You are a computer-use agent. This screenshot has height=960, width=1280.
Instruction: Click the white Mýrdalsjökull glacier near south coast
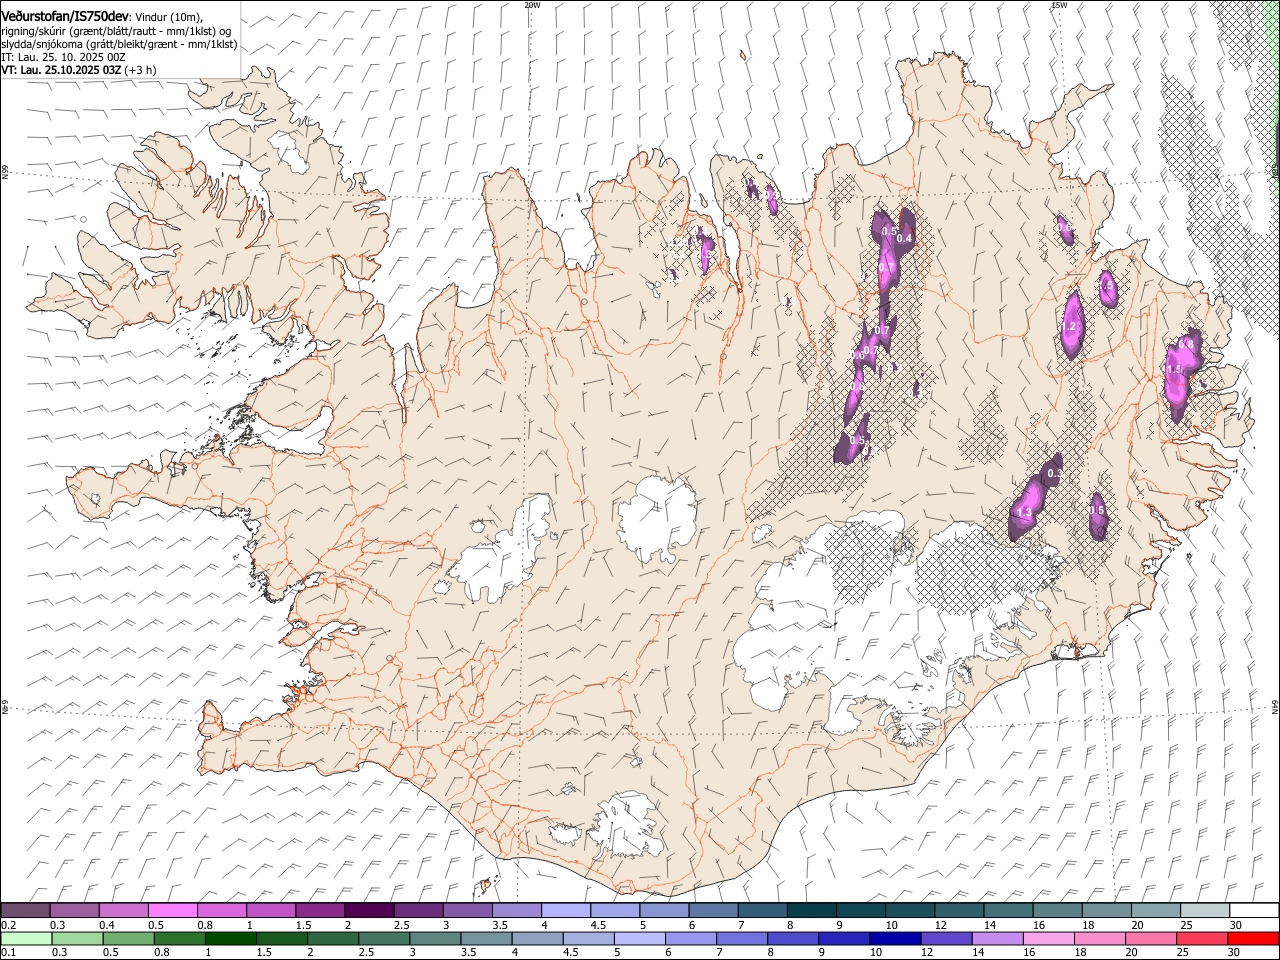[626, 825]
